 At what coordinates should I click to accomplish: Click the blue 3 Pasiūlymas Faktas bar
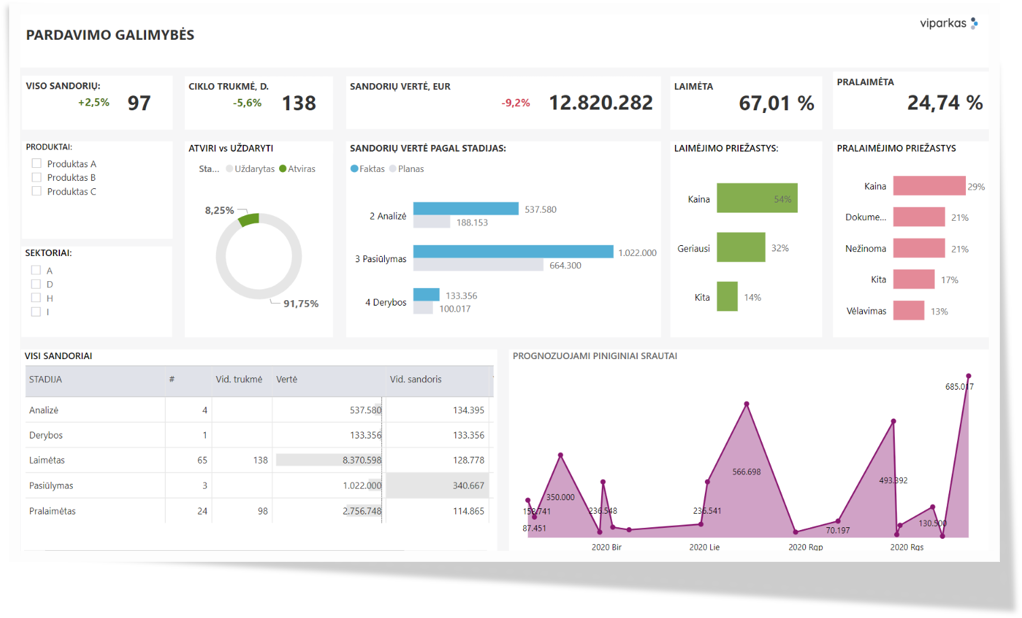(x=513, y=252)
